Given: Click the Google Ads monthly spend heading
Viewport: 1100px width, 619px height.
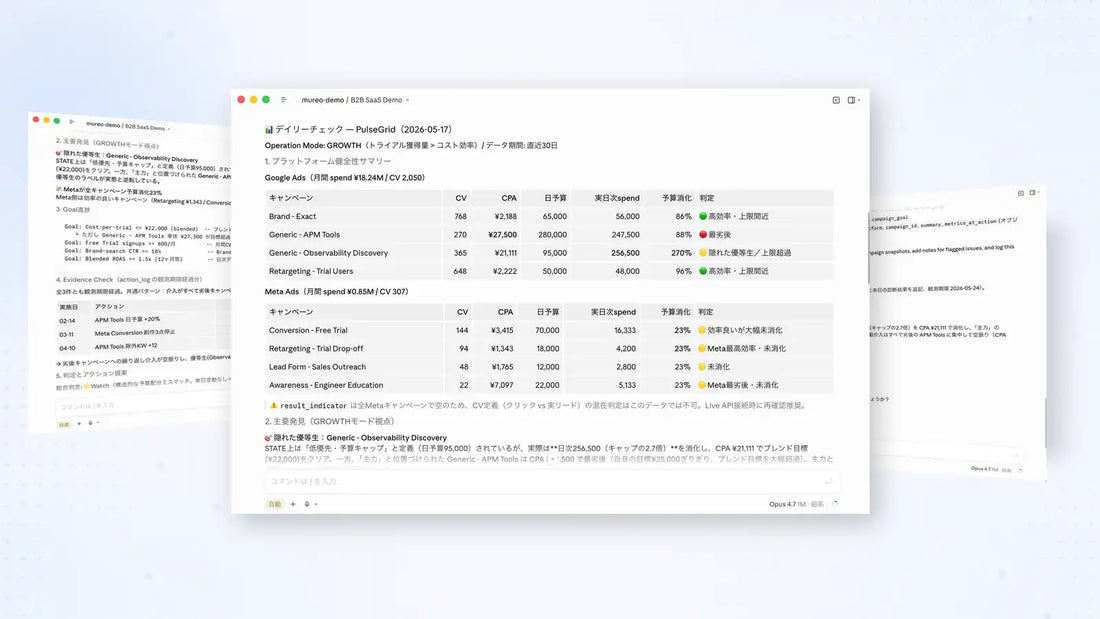Looking at the screenshot, I should 344,178.
